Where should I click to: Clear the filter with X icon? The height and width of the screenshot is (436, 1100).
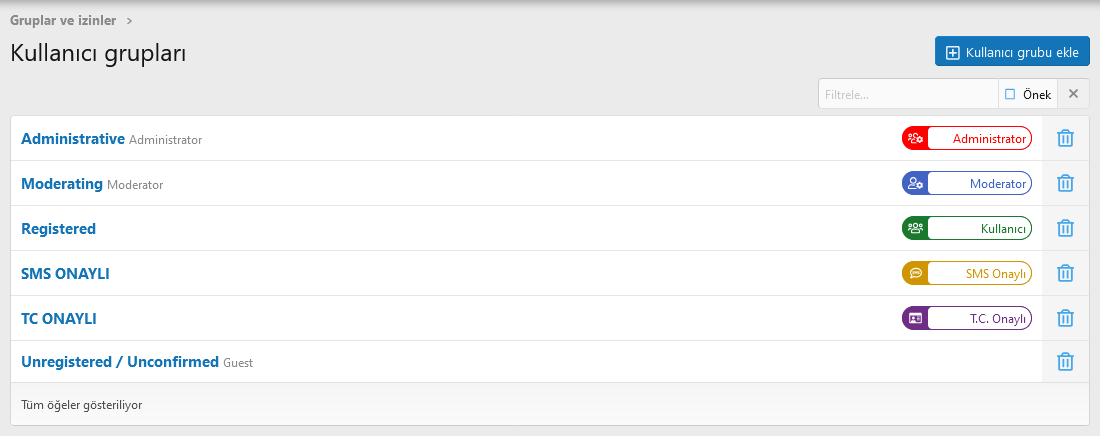(1073, 94)
